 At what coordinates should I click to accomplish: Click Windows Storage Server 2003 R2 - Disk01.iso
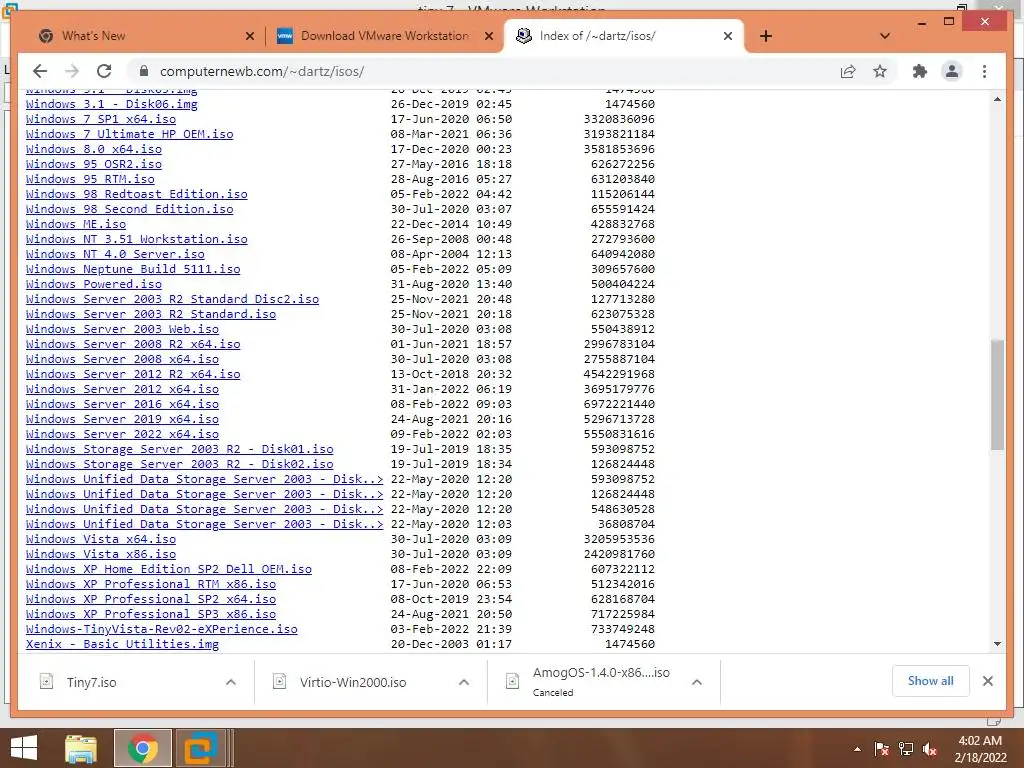tap(180, 449)
